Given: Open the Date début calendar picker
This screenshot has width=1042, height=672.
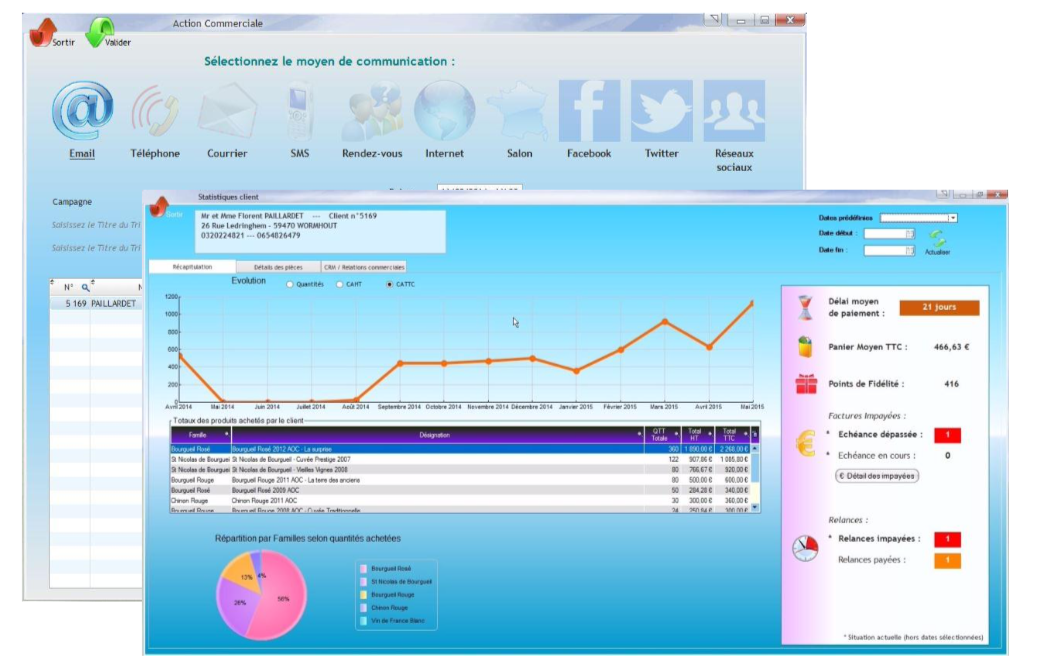Looking at the screenshot, I should click(x=909, y=234).
